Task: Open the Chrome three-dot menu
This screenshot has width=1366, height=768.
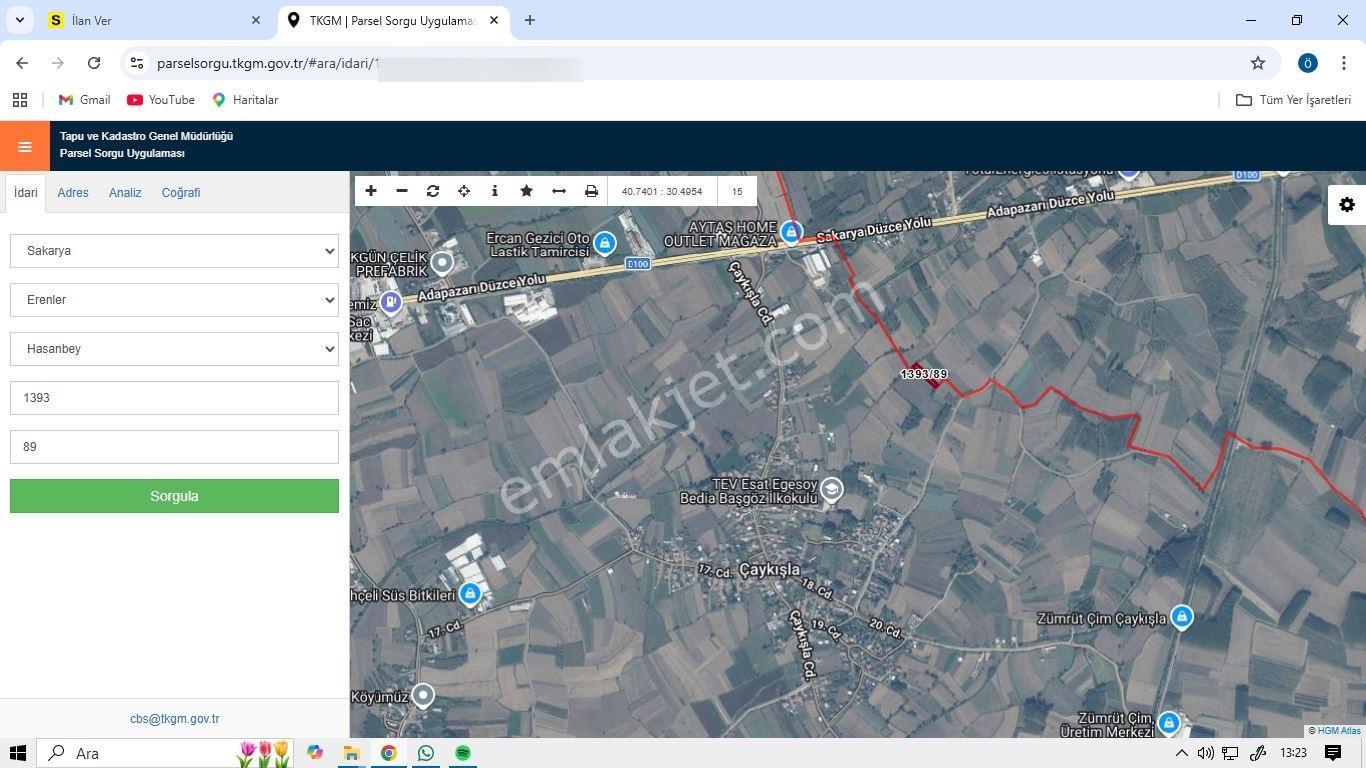Action: click(1344, 63)
